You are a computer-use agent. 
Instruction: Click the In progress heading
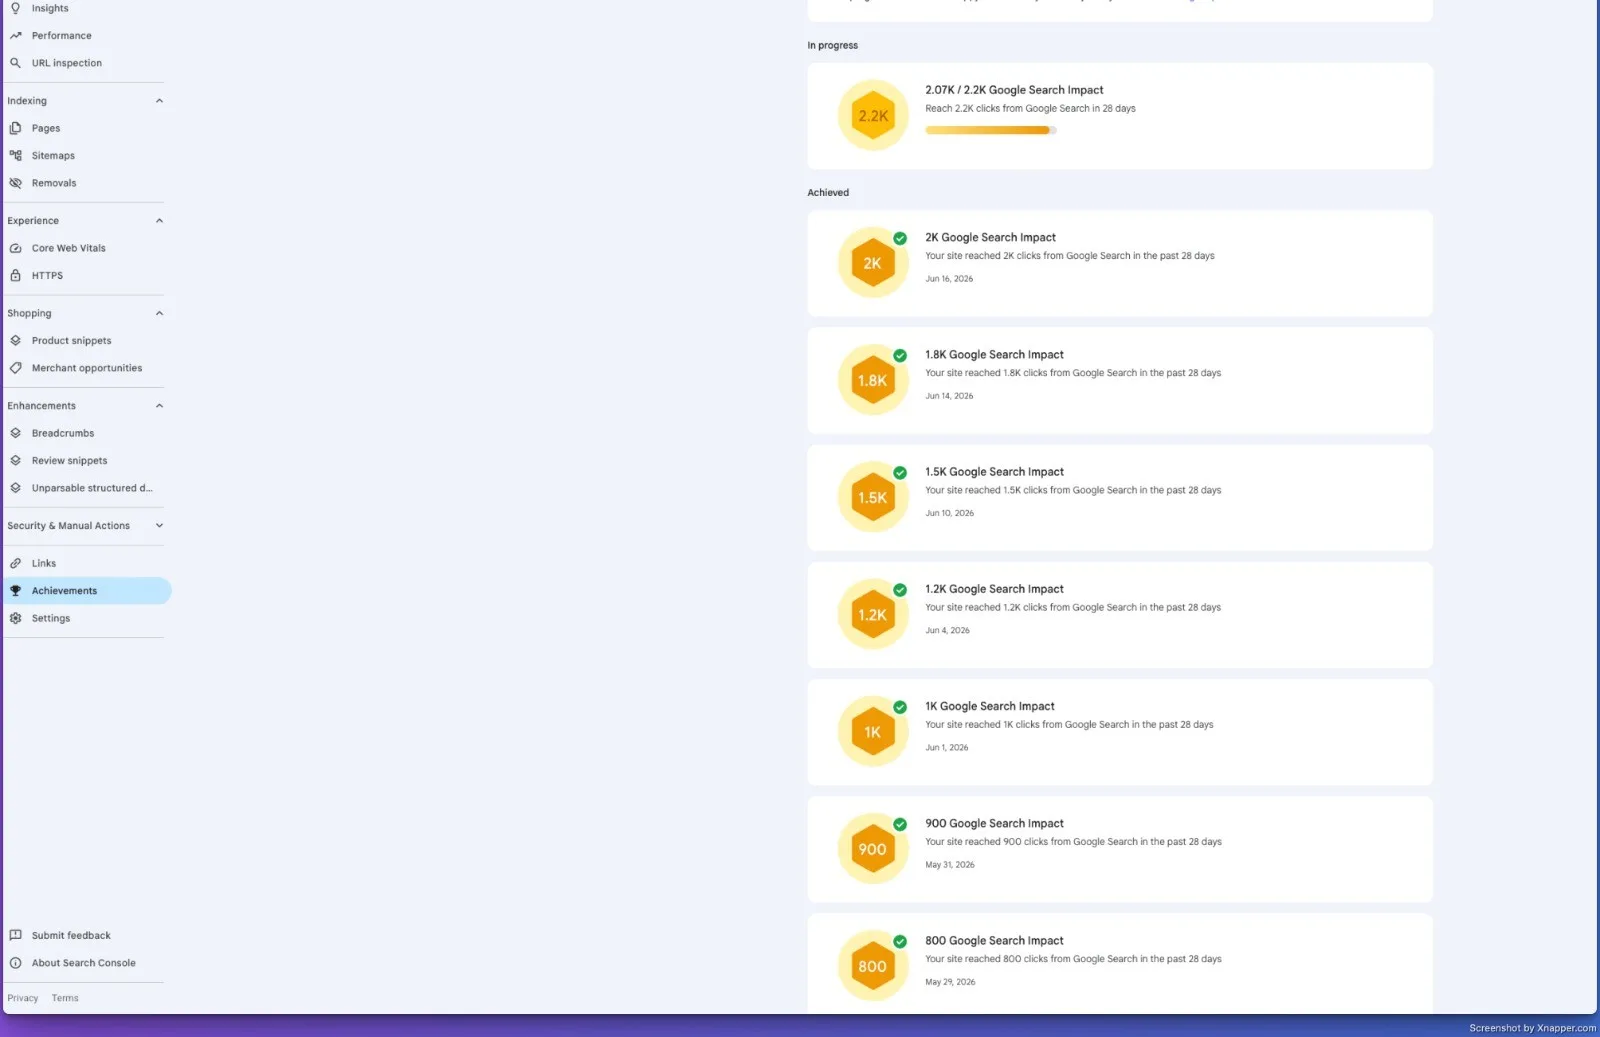[832, 46]
